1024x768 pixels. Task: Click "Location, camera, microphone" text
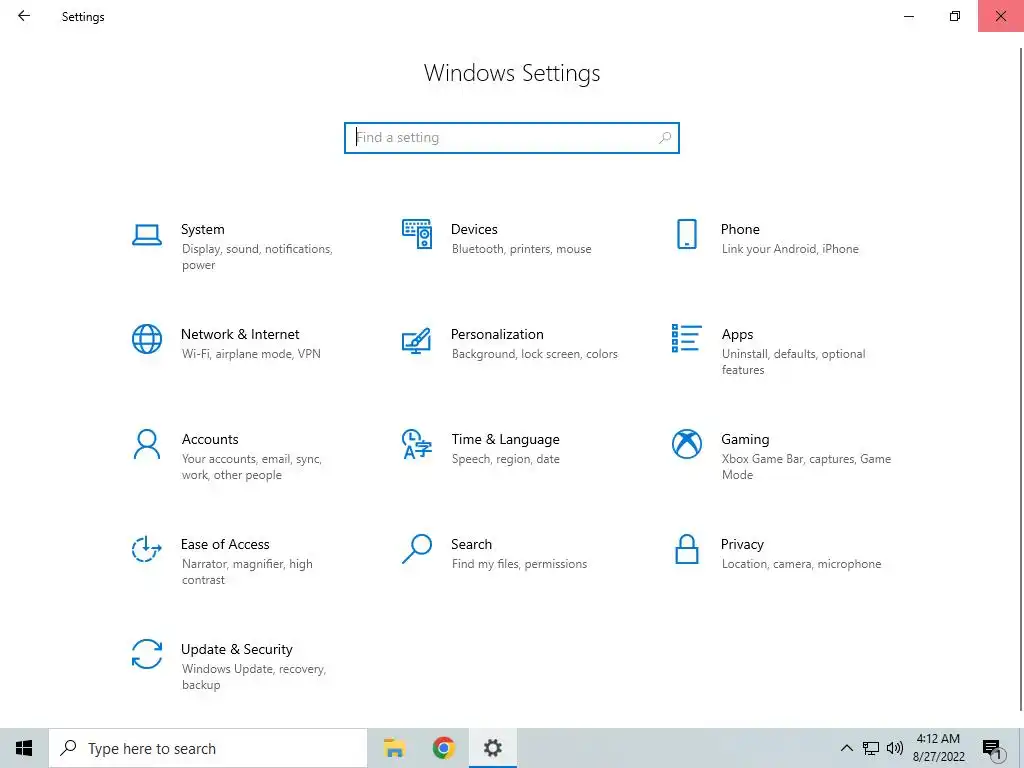tap(801, 564)
